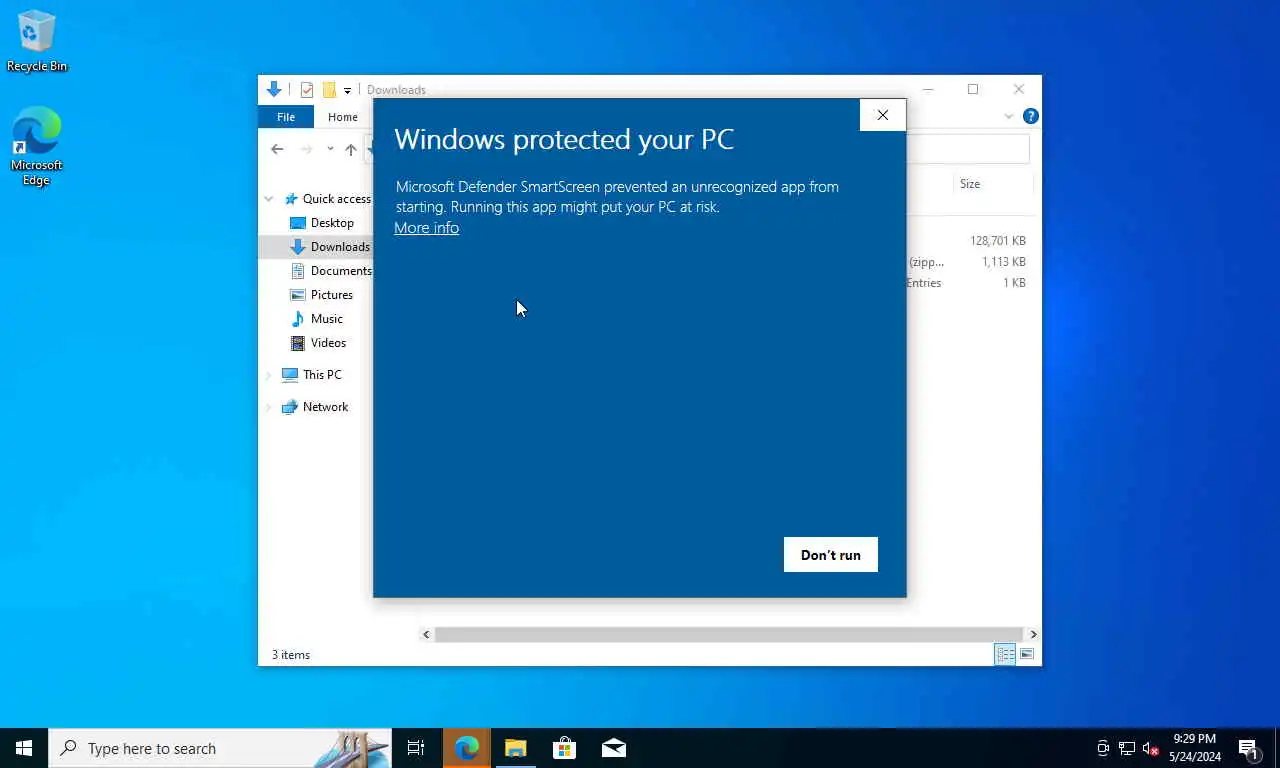
Task: Click the horizontal scrollbar in Explorer
Action: pyautogui.click(x=729, y=634)
